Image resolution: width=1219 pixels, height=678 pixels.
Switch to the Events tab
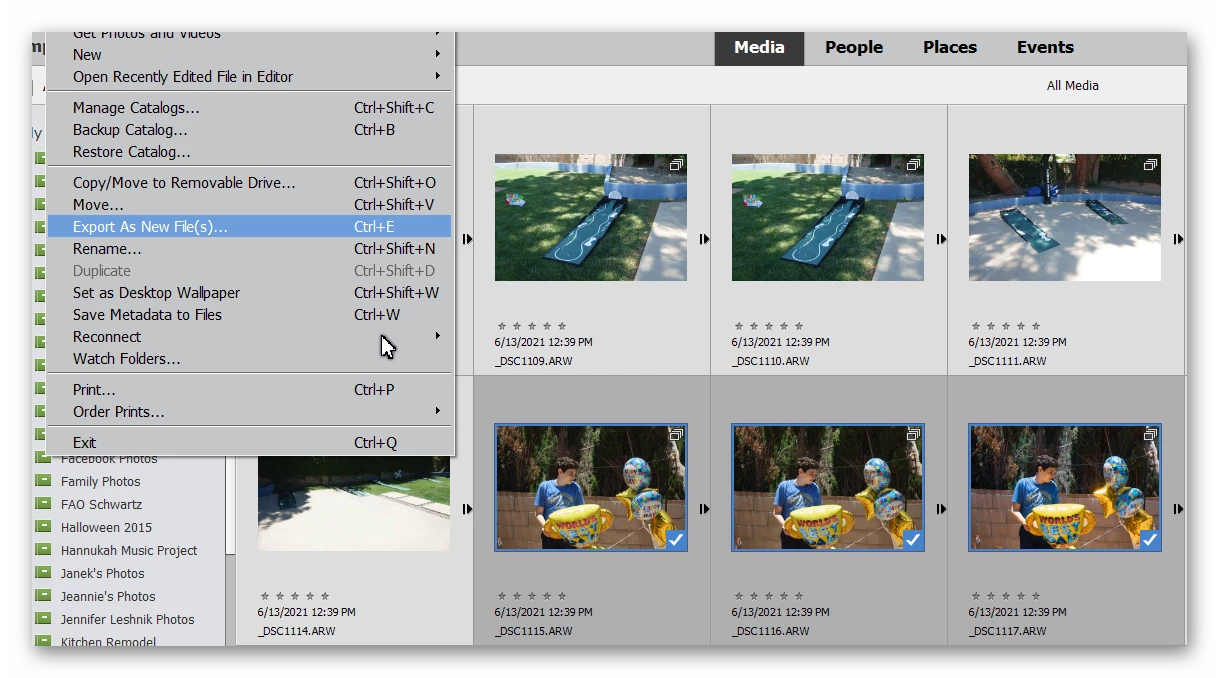(x=1045, y=48)
